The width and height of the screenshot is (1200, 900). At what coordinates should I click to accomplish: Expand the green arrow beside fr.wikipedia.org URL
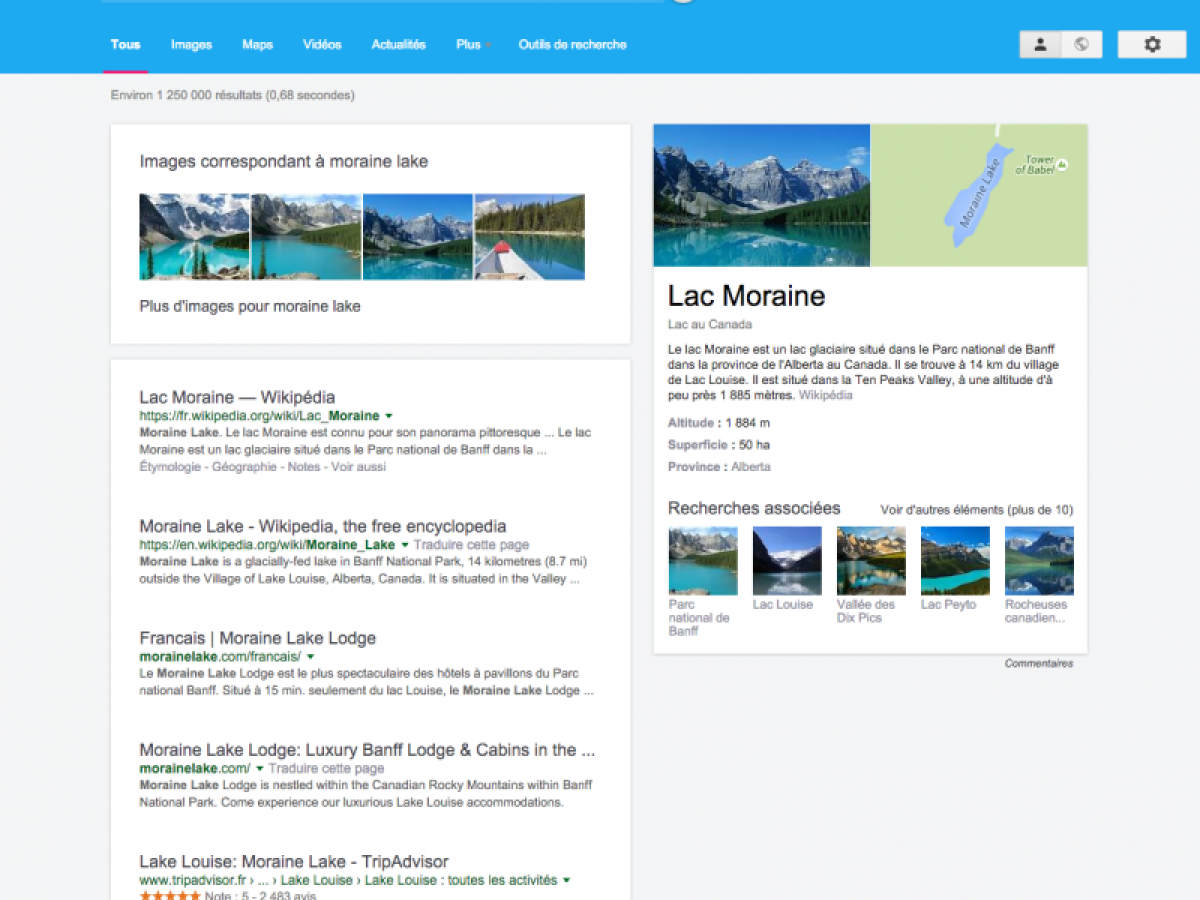(x=389, y=416)
